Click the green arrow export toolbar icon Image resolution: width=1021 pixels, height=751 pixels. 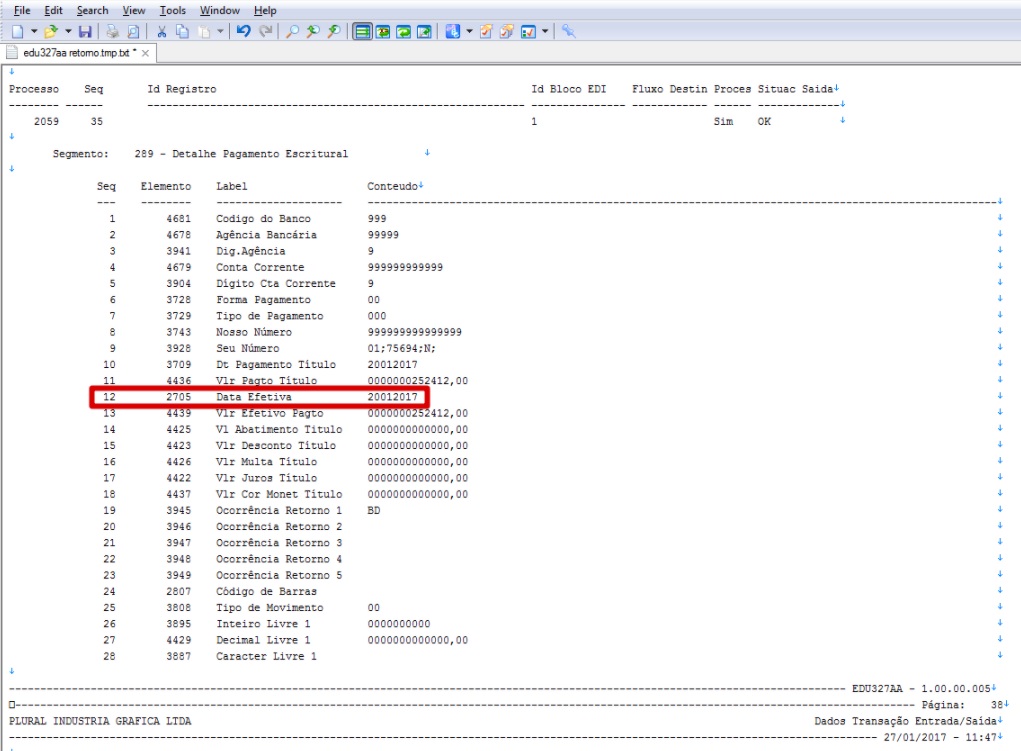pyautogui.click(x=425, y=31)
